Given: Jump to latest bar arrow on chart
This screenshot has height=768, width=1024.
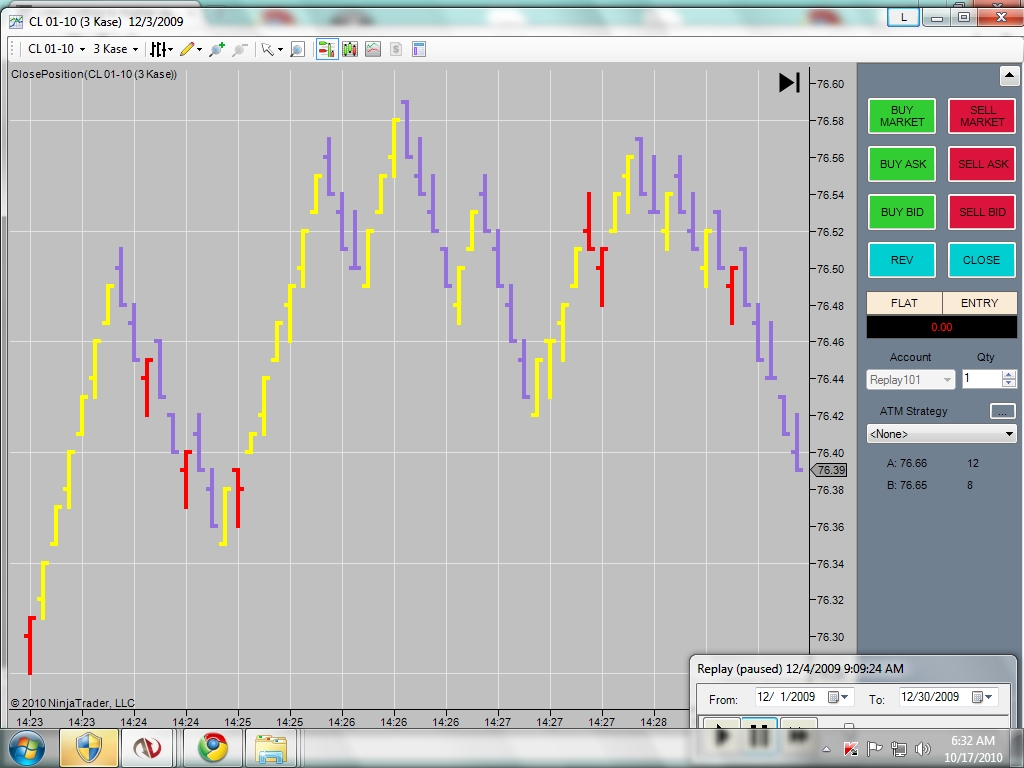Looking at the screenshot, I should click(789, 82).
